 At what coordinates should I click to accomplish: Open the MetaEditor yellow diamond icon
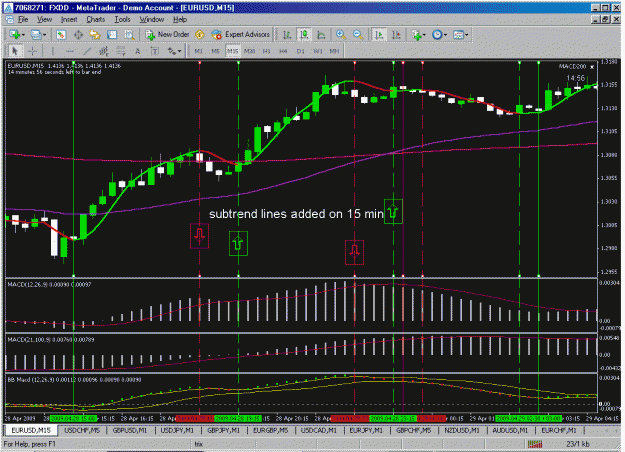coord(200,35)
